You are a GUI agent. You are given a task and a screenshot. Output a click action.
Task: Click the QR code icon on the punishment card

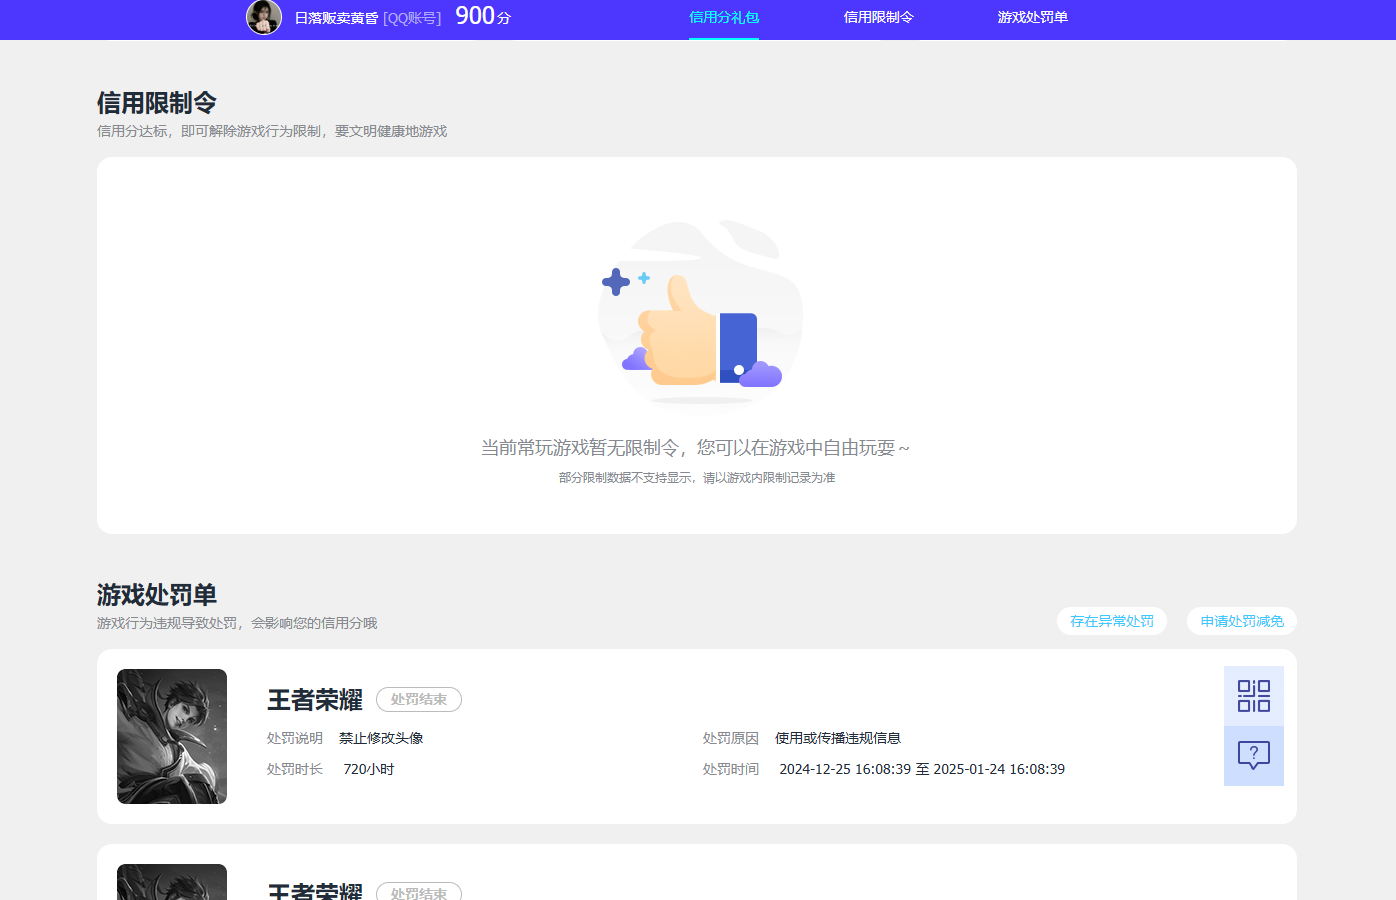[1253, 697]
